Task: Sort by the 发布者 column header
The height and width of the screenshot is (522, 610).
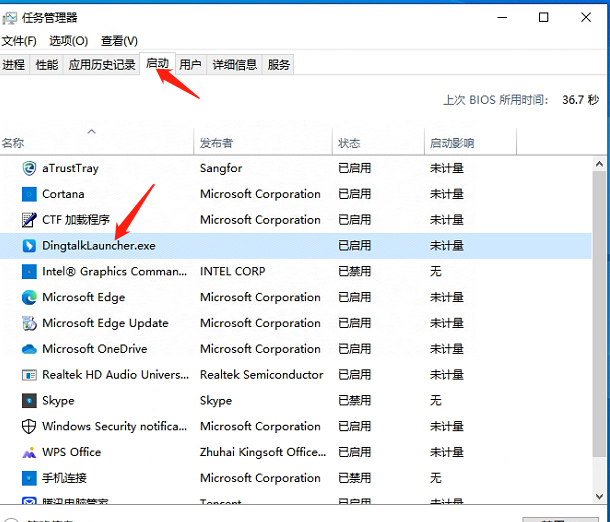Action: coord(263,141)
